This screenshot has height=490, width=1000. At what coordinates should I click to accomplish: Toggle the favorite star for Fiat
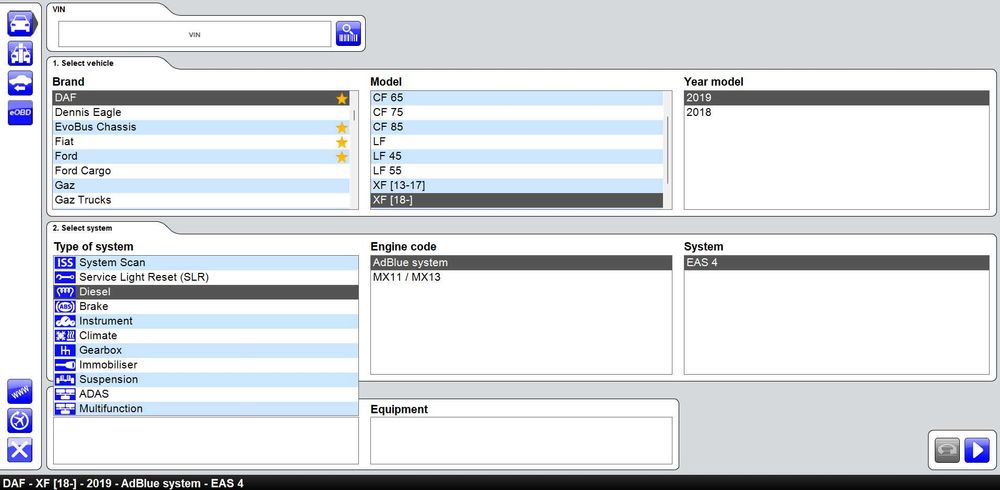342,142
